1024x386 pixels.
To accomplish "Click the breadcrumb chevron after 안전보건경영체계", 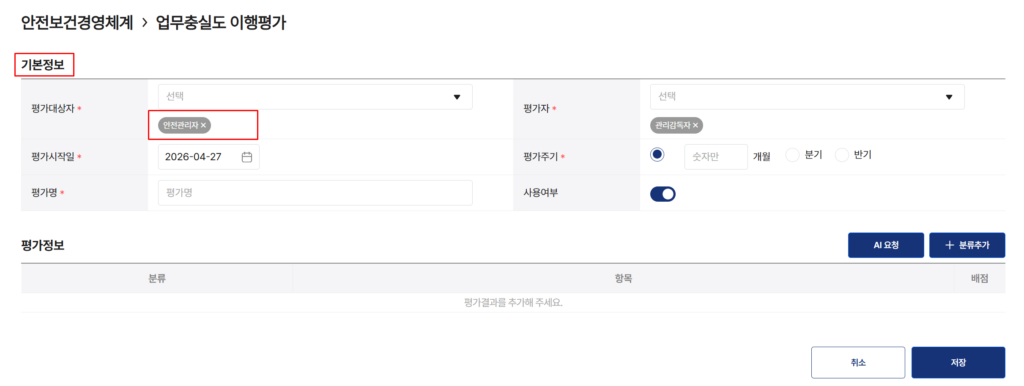I will tap(144, 24).
